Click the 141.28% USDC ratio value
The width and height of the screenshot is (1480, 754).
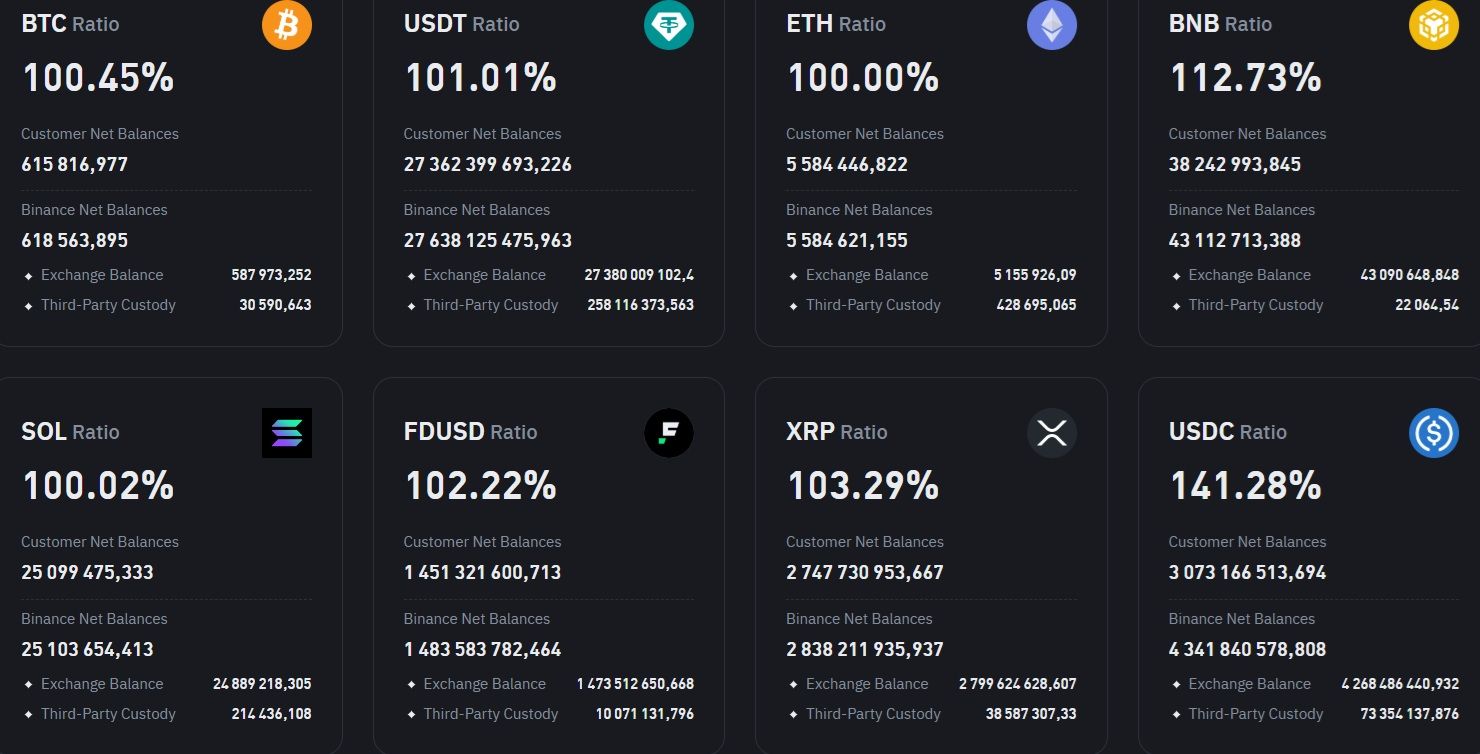pyautogui.click(x=1245, y=486)
